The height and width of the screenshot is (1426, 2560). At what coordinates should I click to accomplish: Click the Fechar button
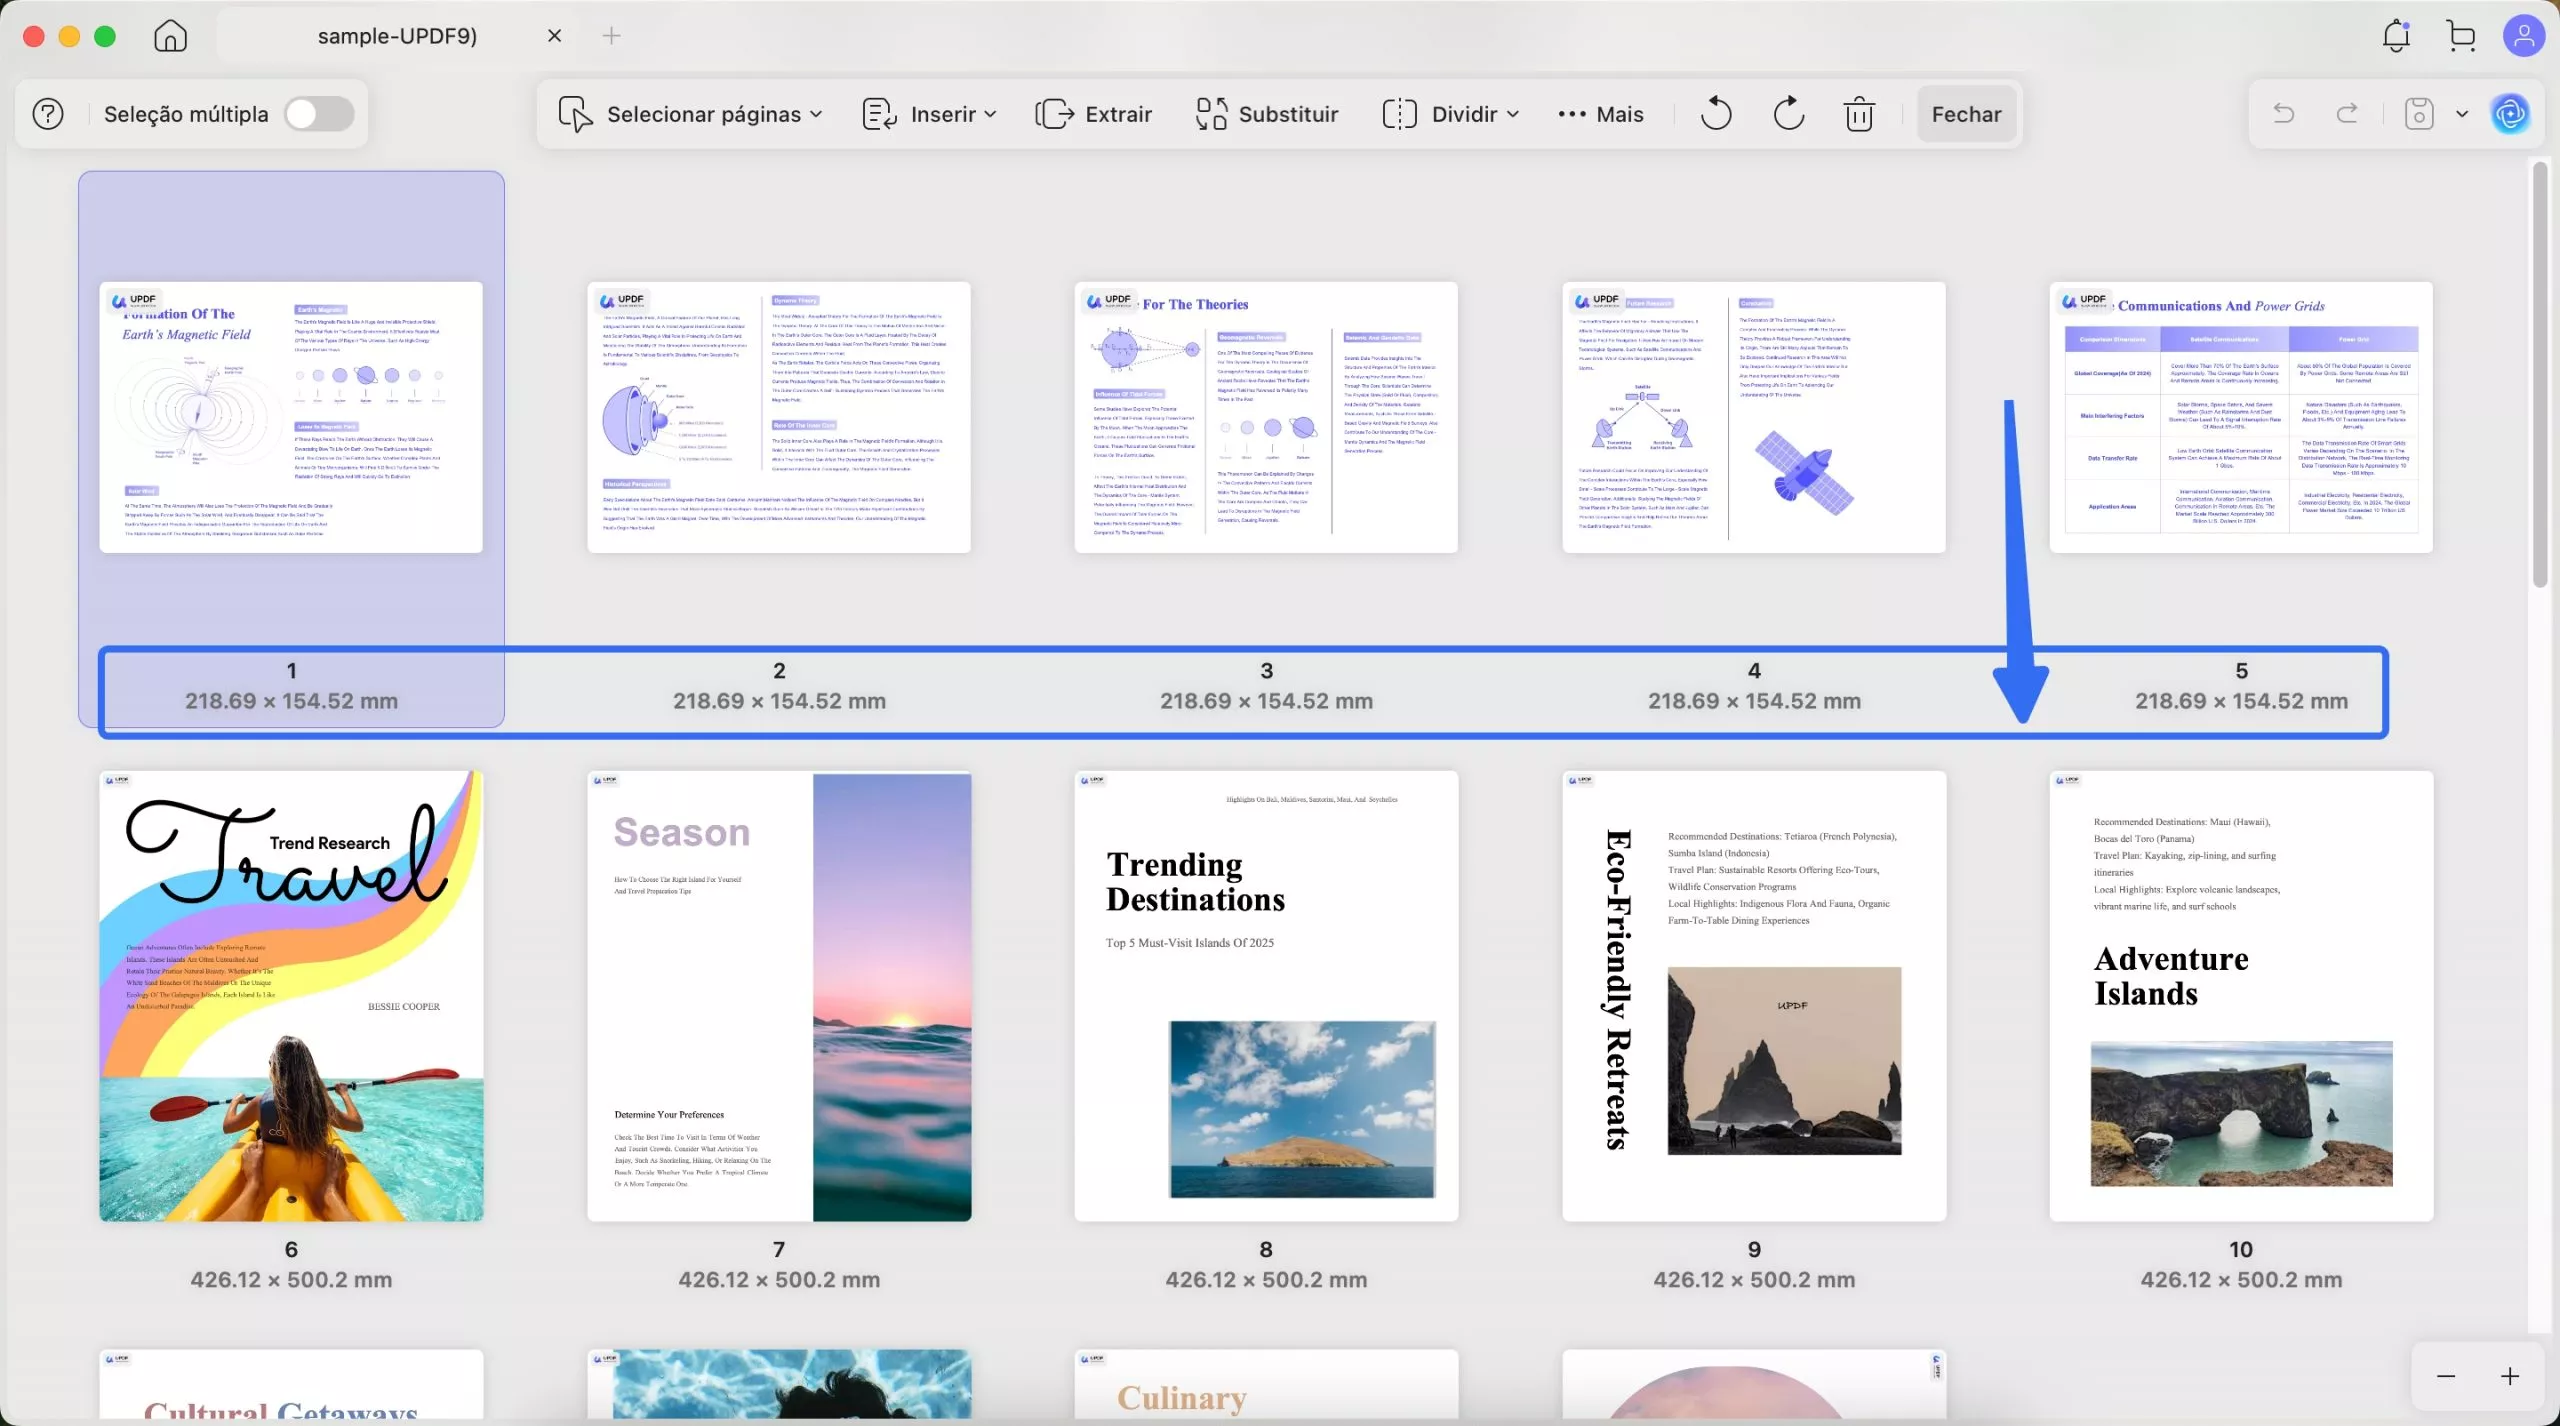tap(1966, 114)
